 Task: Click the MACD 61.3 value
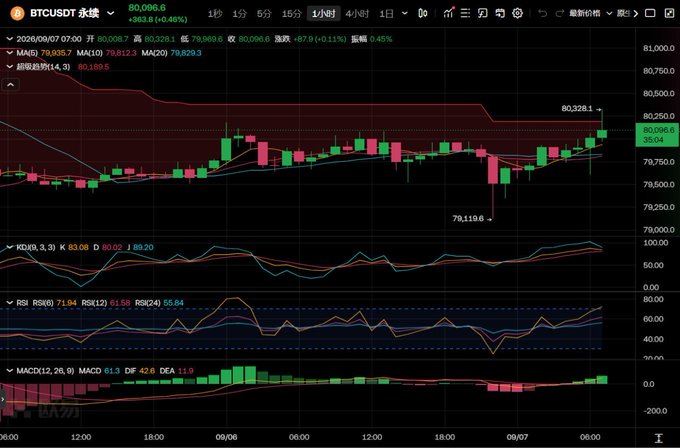pyautogui.click(x=112, y=371)
